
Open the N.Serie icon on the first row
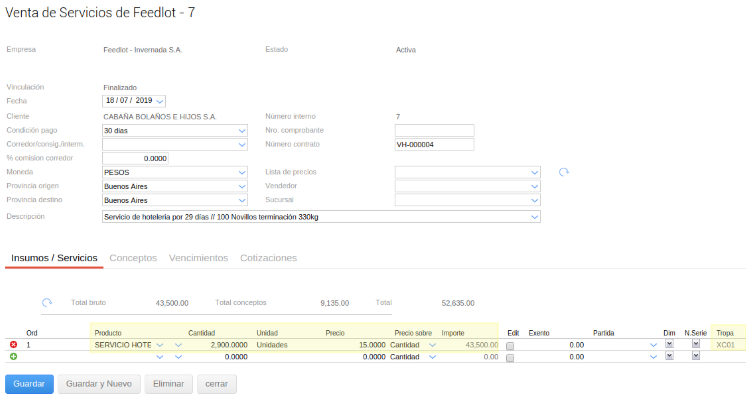point(696,344)
